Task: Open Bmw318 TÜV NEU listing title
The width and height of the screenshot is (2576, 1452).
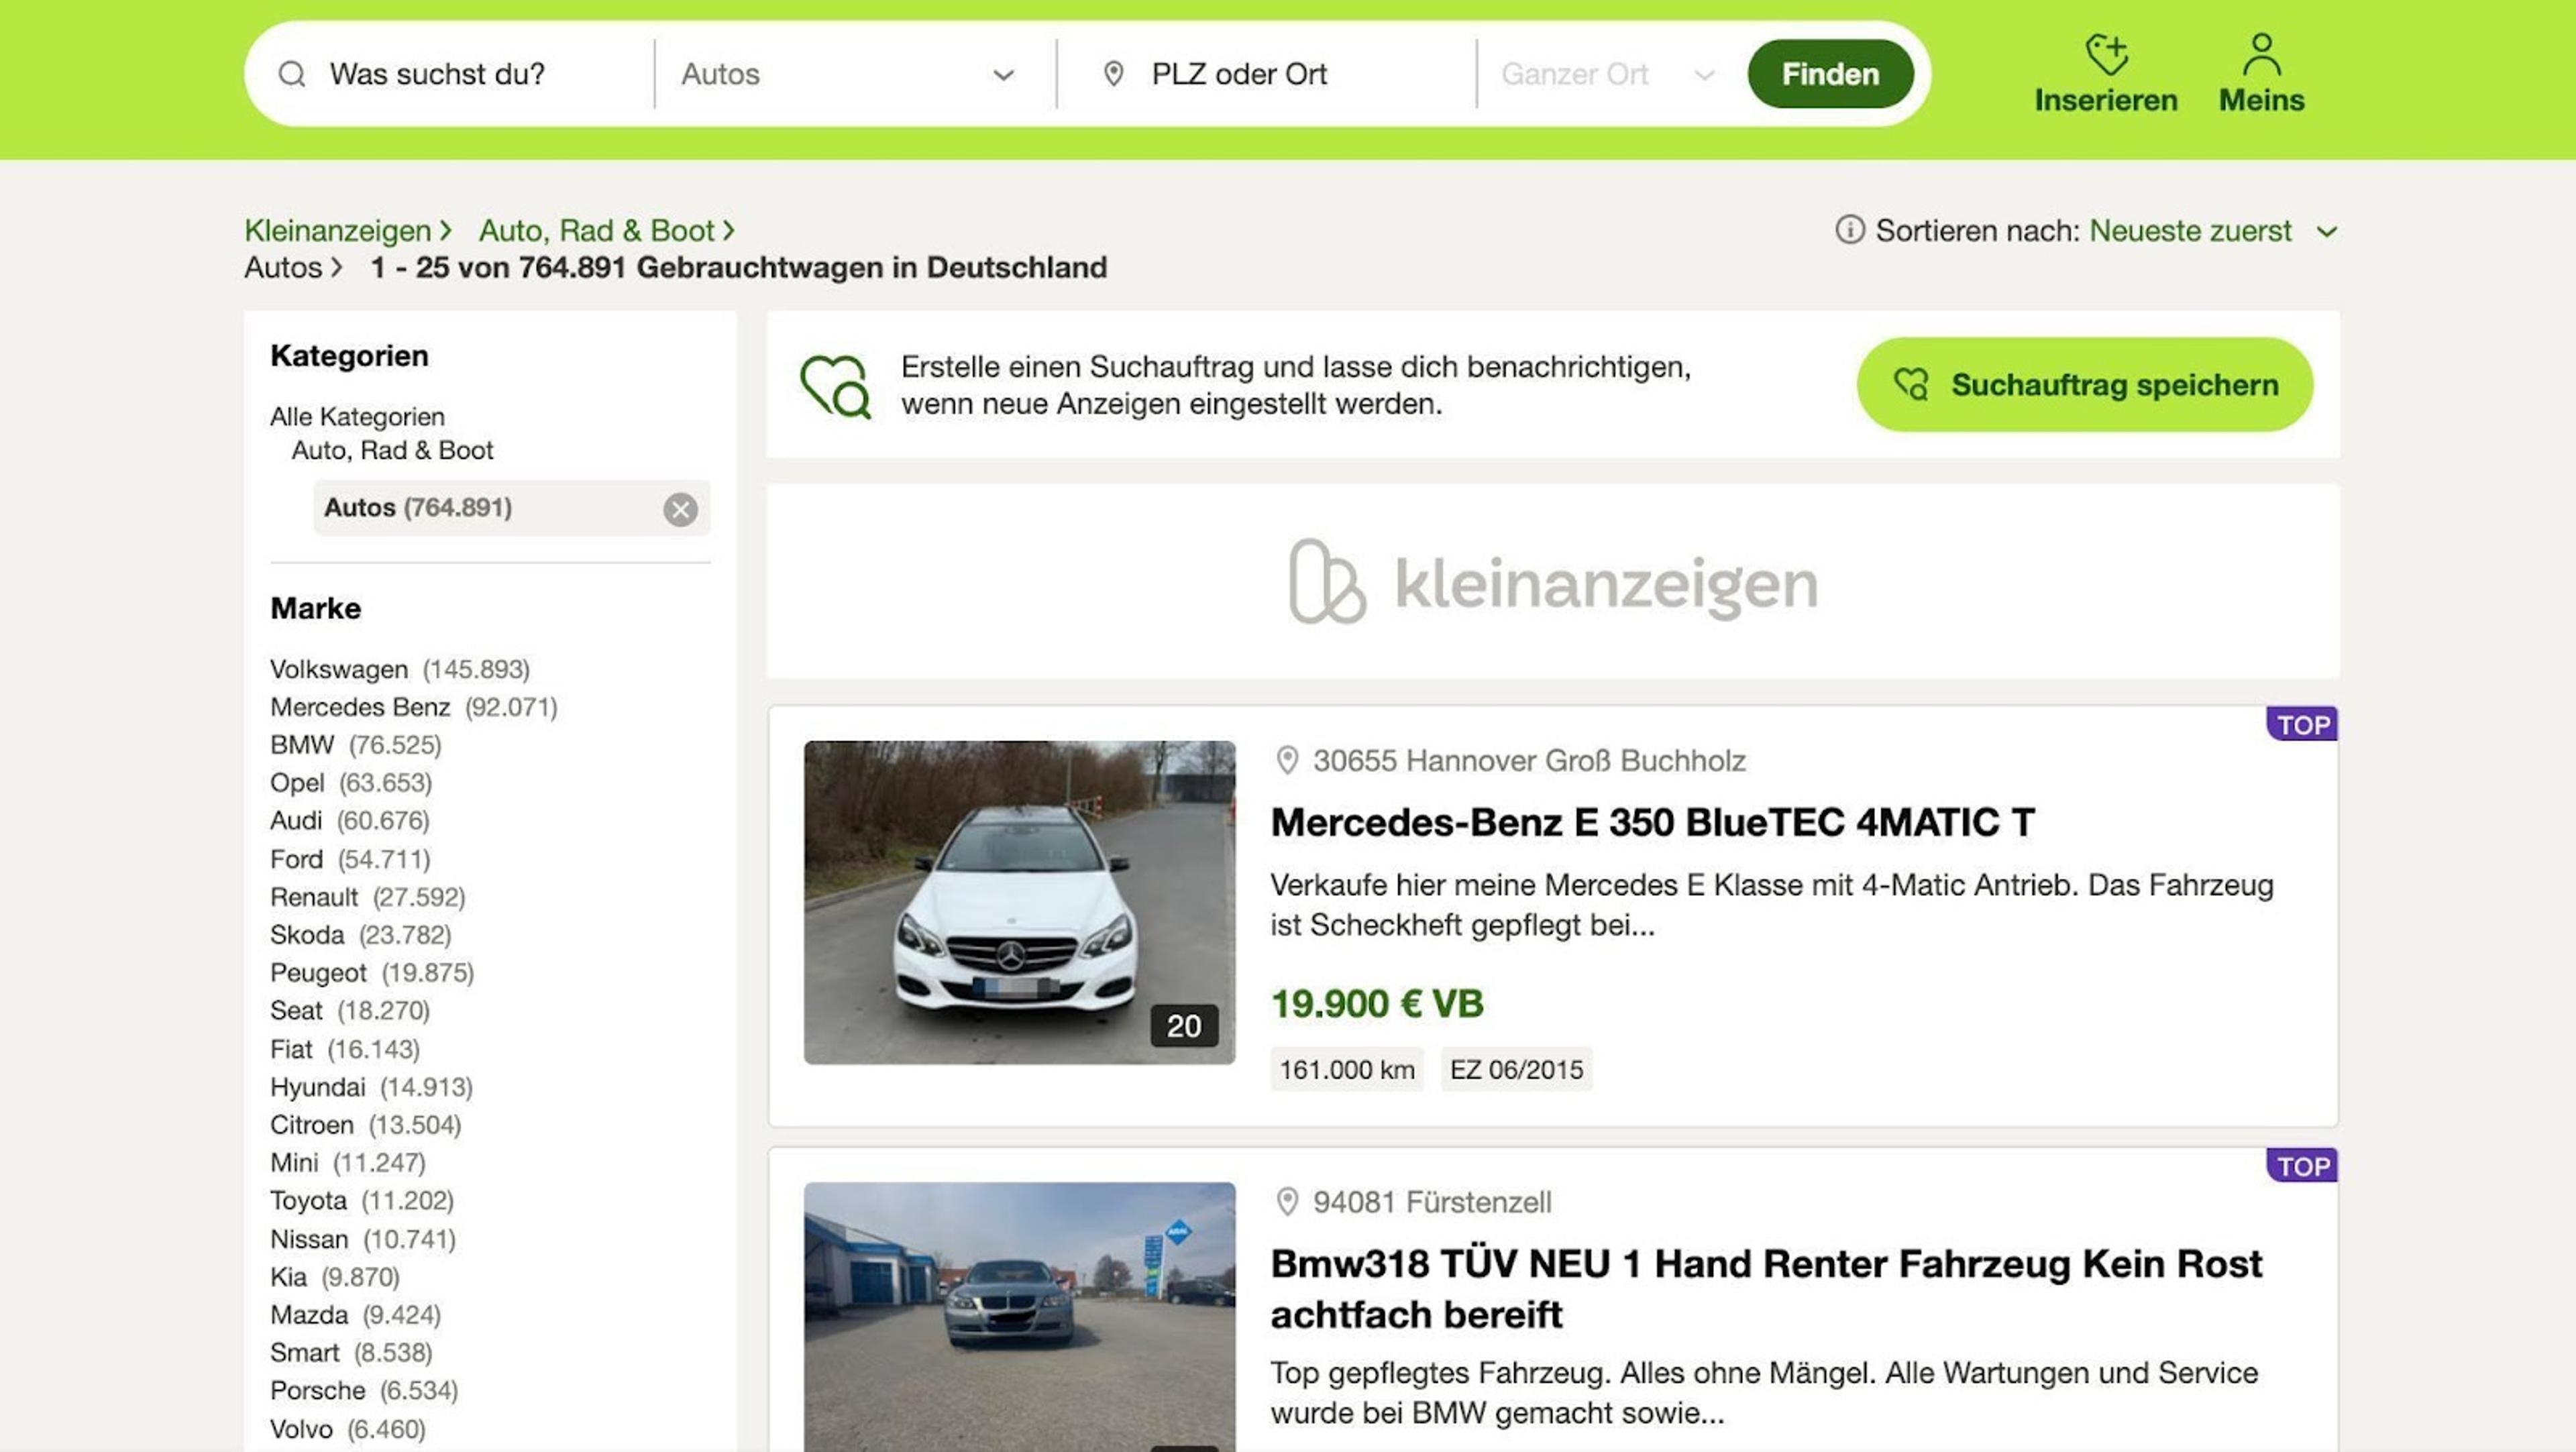Action: [1766, 1289]
